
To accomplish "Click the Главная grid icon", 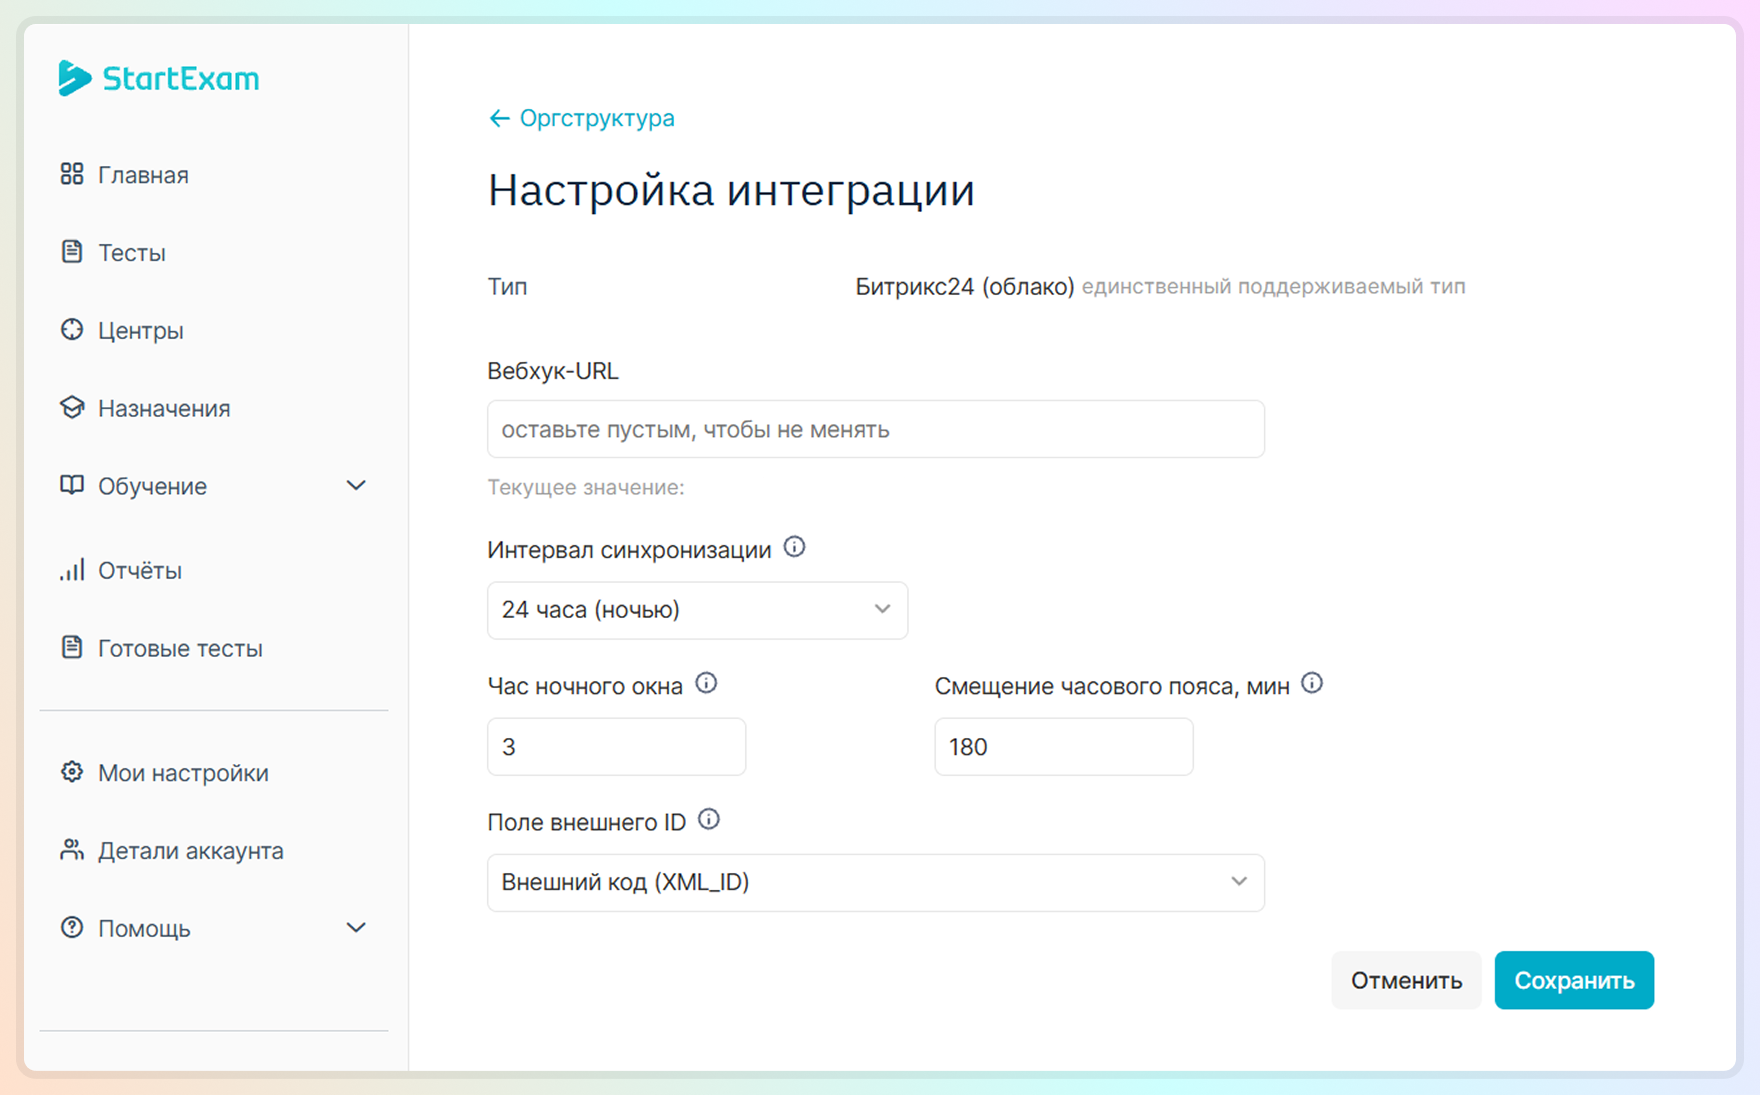I will (x=72, y=174).
